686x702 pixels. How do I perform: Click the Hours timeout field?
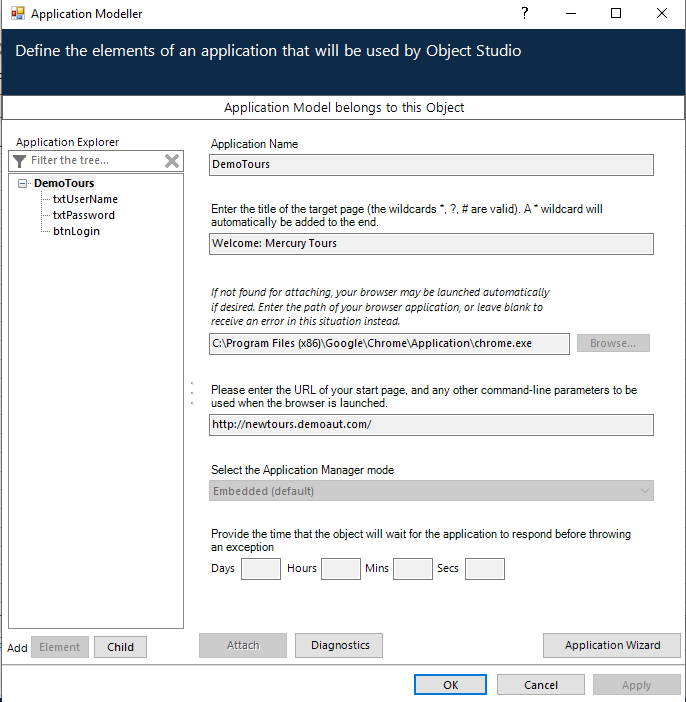pyautogui.click(x=341, y=569)
